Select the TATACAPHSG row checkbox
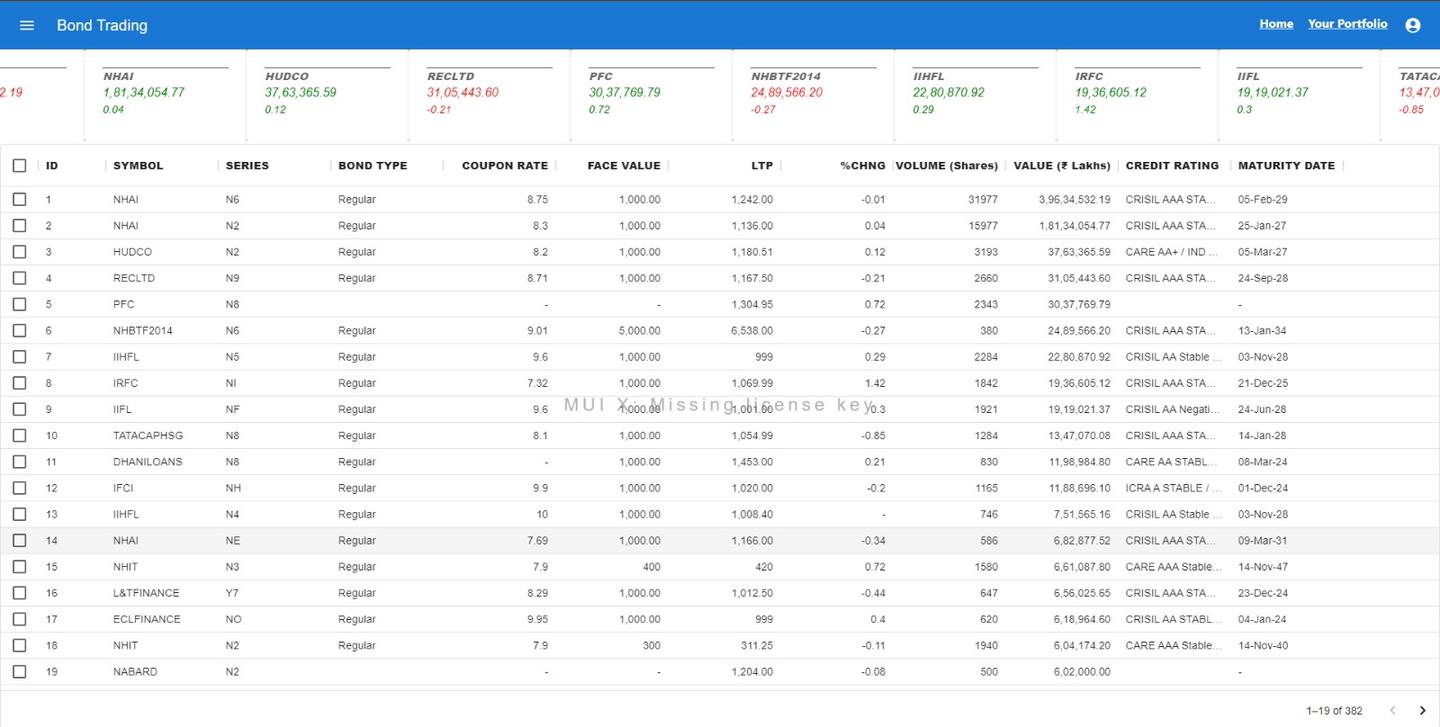The width and height of the screenshot is (1440, 727). click(x=20, y=435)
